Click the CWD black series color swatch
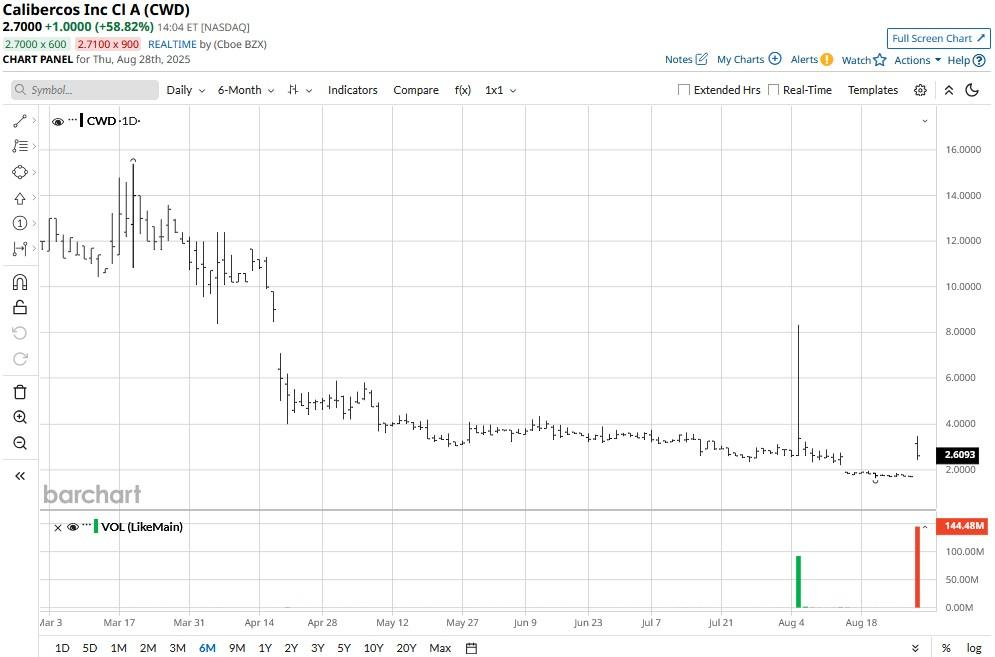Screen dimensions: 995x657 tap(82, 121)
